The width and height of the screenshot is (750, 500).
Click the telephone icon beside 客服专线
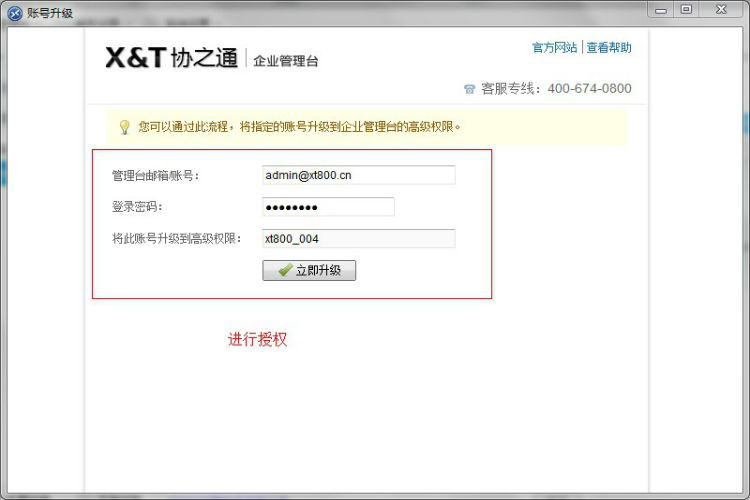click(x=470, y=89)
